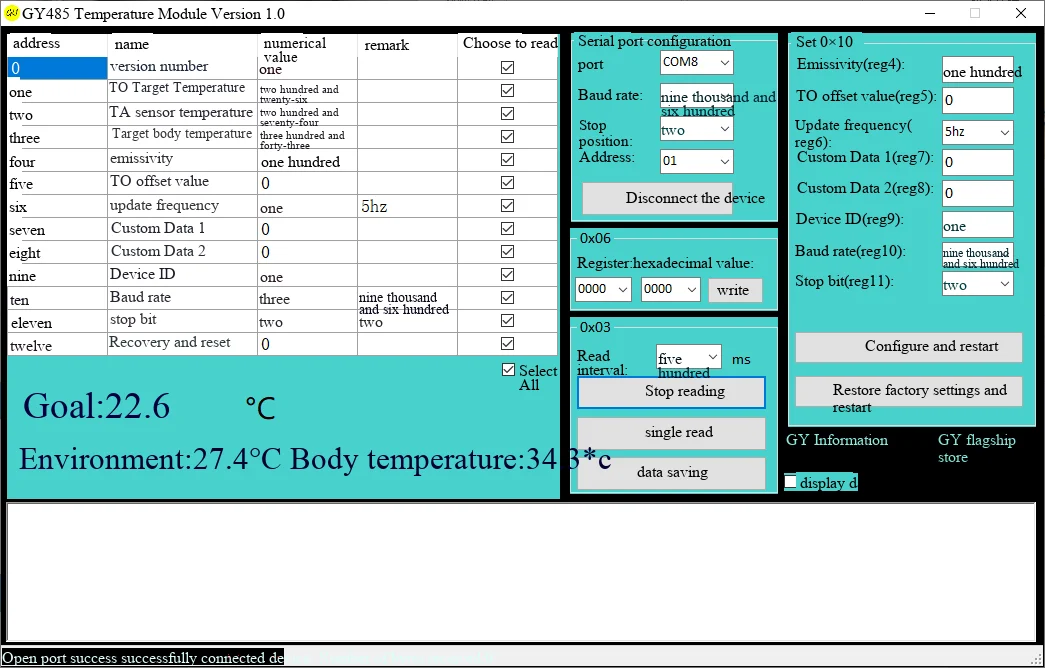Select the highlighted address 0 cell
The image size is (1045, 668).
(x=57, y=68)
